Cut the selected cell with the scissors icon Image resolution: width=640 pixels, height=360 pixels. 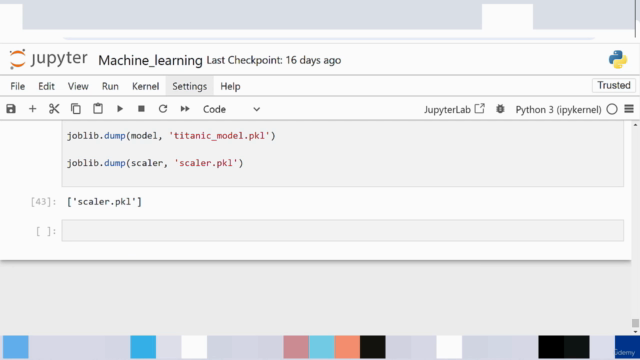click(x=54, y=109)
